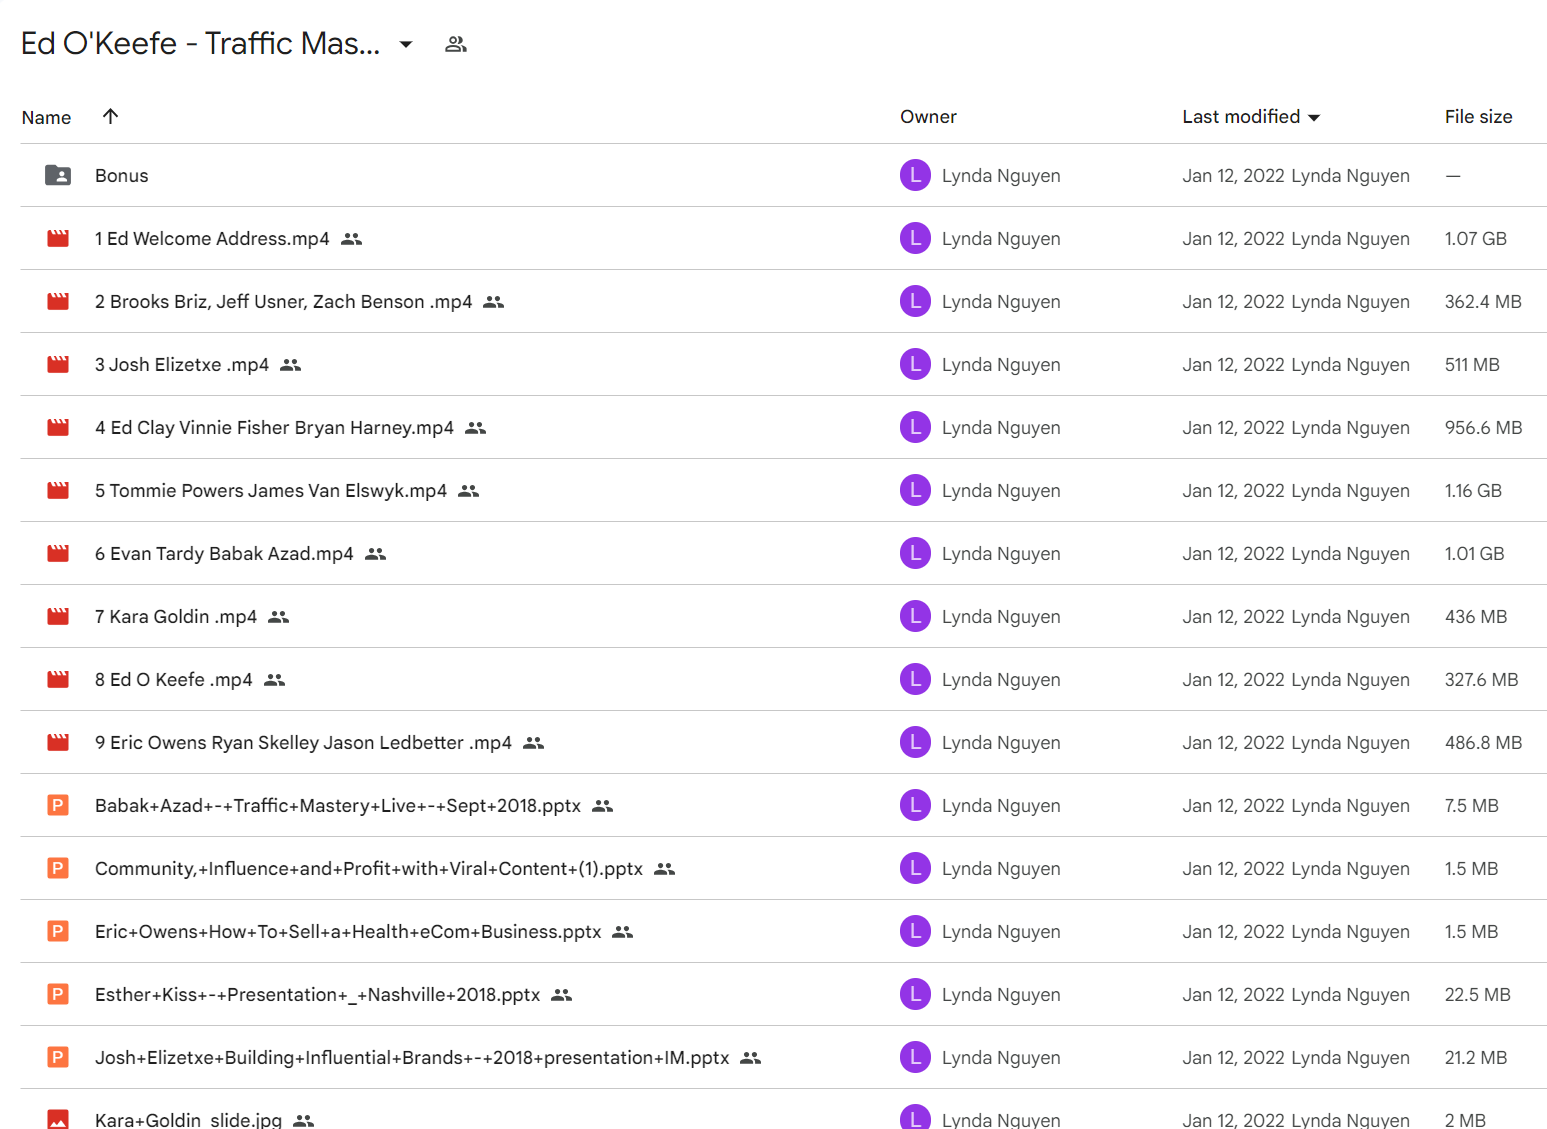
Task: Sort by the Name column header
Action: coord(46,117)
